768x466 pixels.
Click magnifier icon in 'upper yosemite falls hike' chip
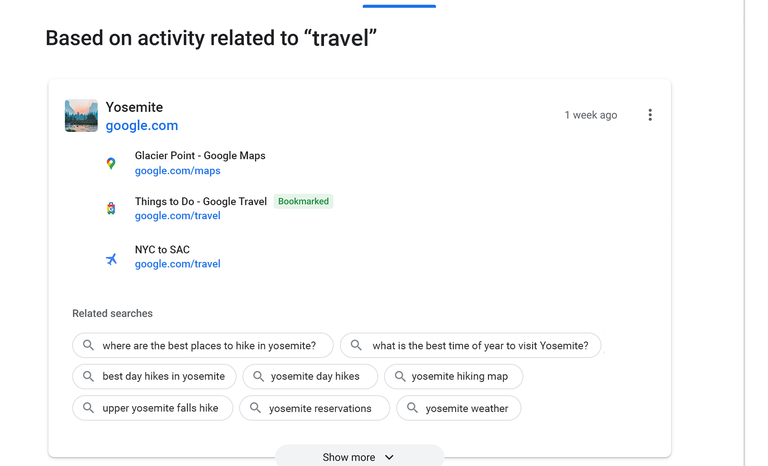(x=88, y=408)
